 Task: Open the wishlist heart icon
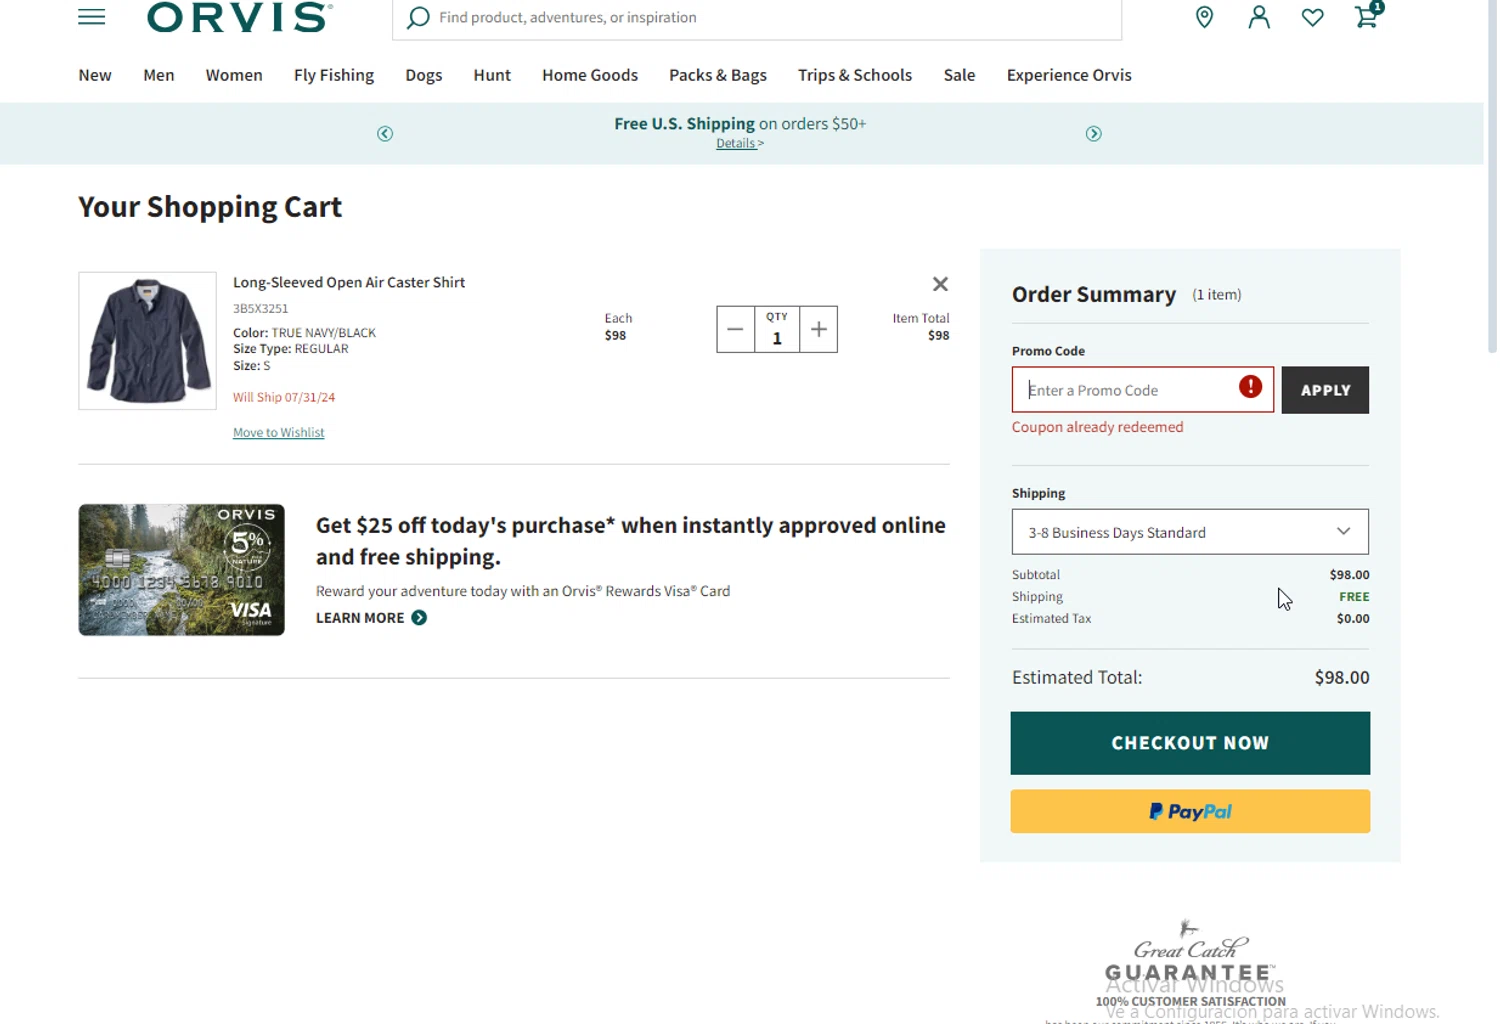pos(1312,17)
